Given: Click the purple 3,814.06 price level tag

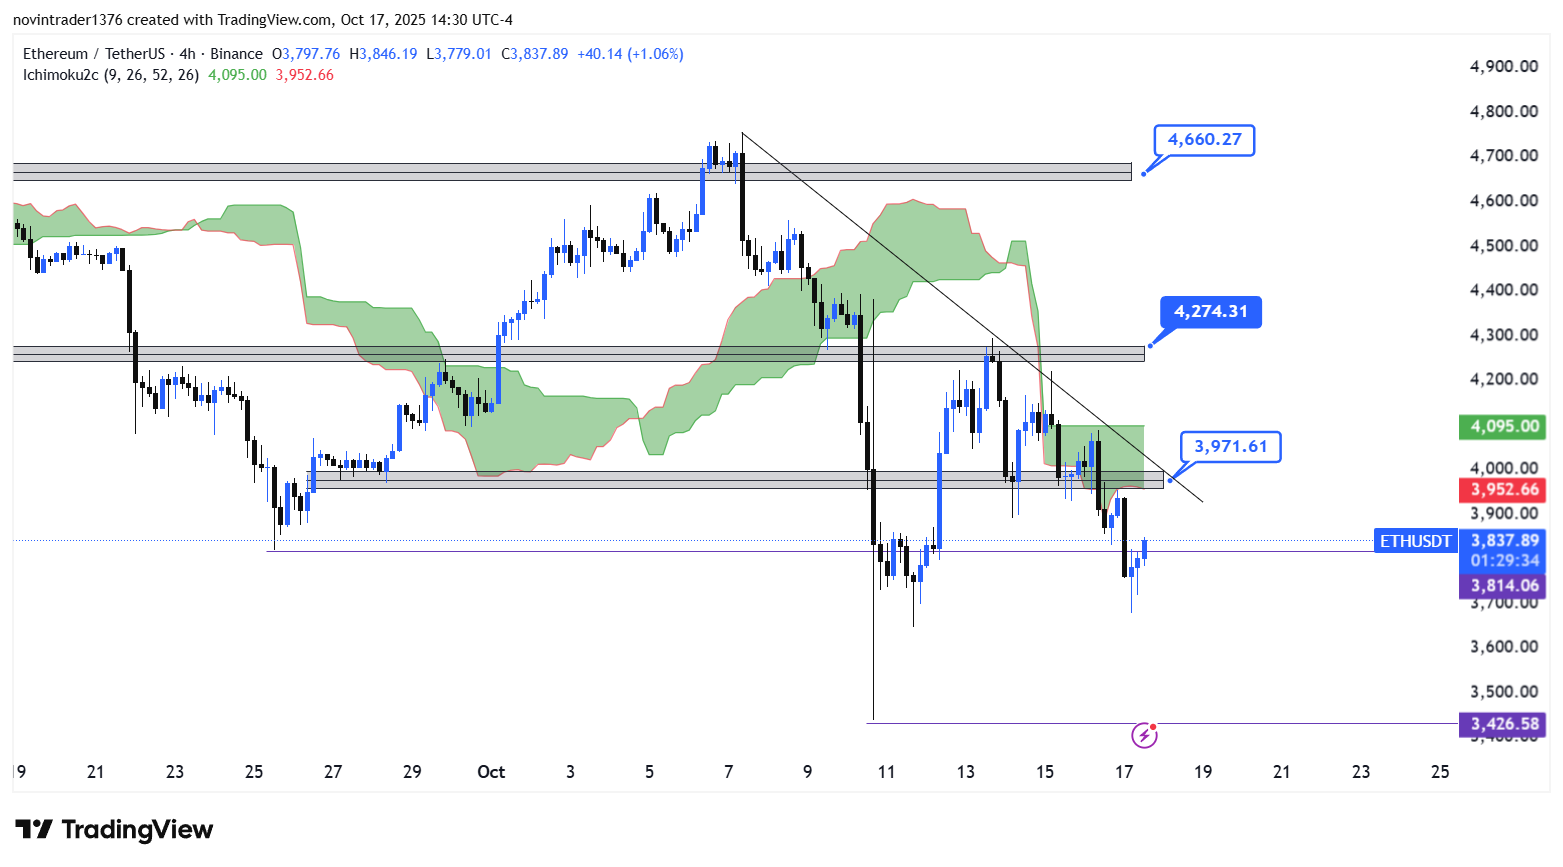Looking at the screenshot, I should click(x=1503, y=586).
